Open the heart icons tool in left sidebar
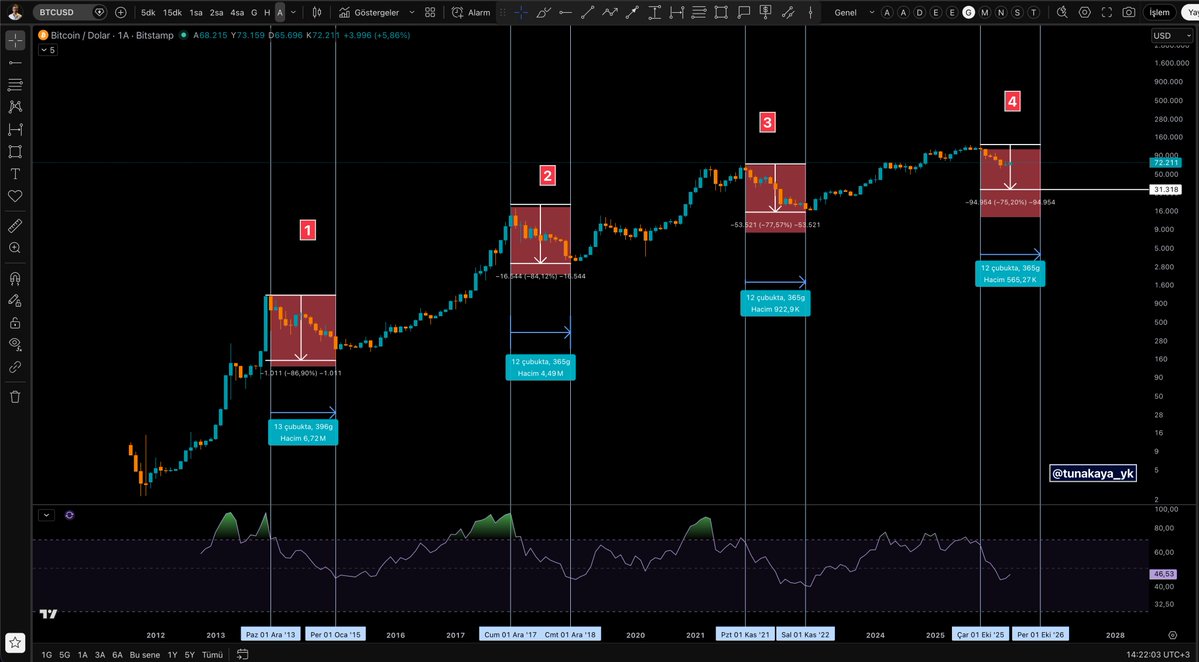This screenshot has height=662, width=1199. (15, 196)
